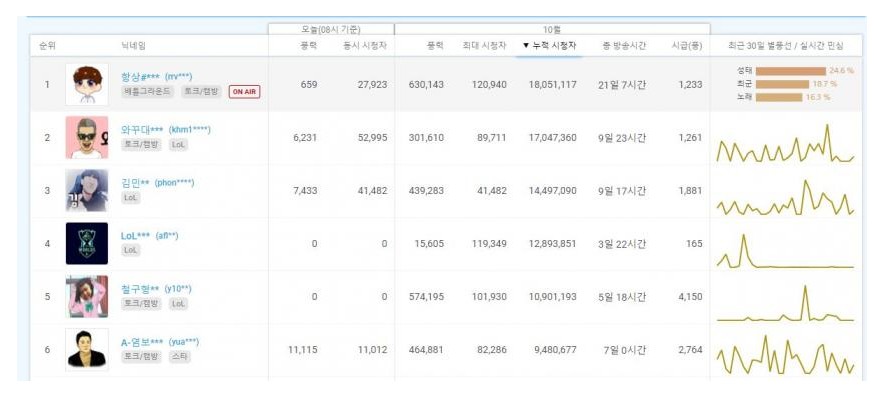Click 김민** 30-day sparkline chart
The image size is (874, 394).
(785, 197)
